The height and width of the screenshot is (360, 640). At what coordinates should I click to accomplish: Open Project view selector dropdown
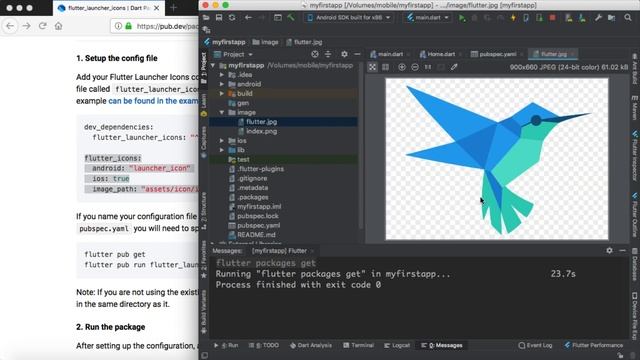pos(233,54)
